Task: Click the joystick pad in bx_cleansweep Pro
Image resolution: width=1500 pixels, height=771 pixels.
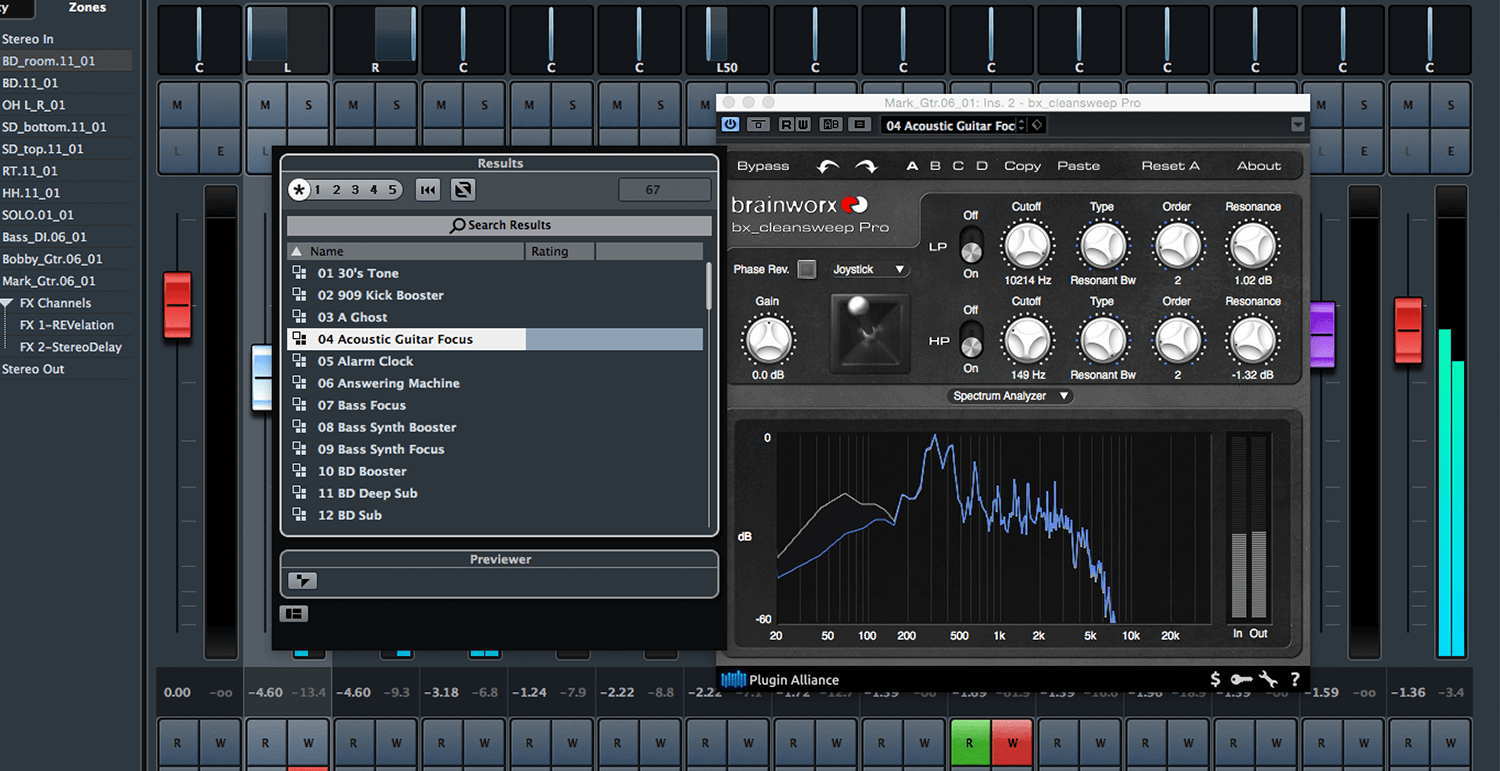Action: coord(870,333)
